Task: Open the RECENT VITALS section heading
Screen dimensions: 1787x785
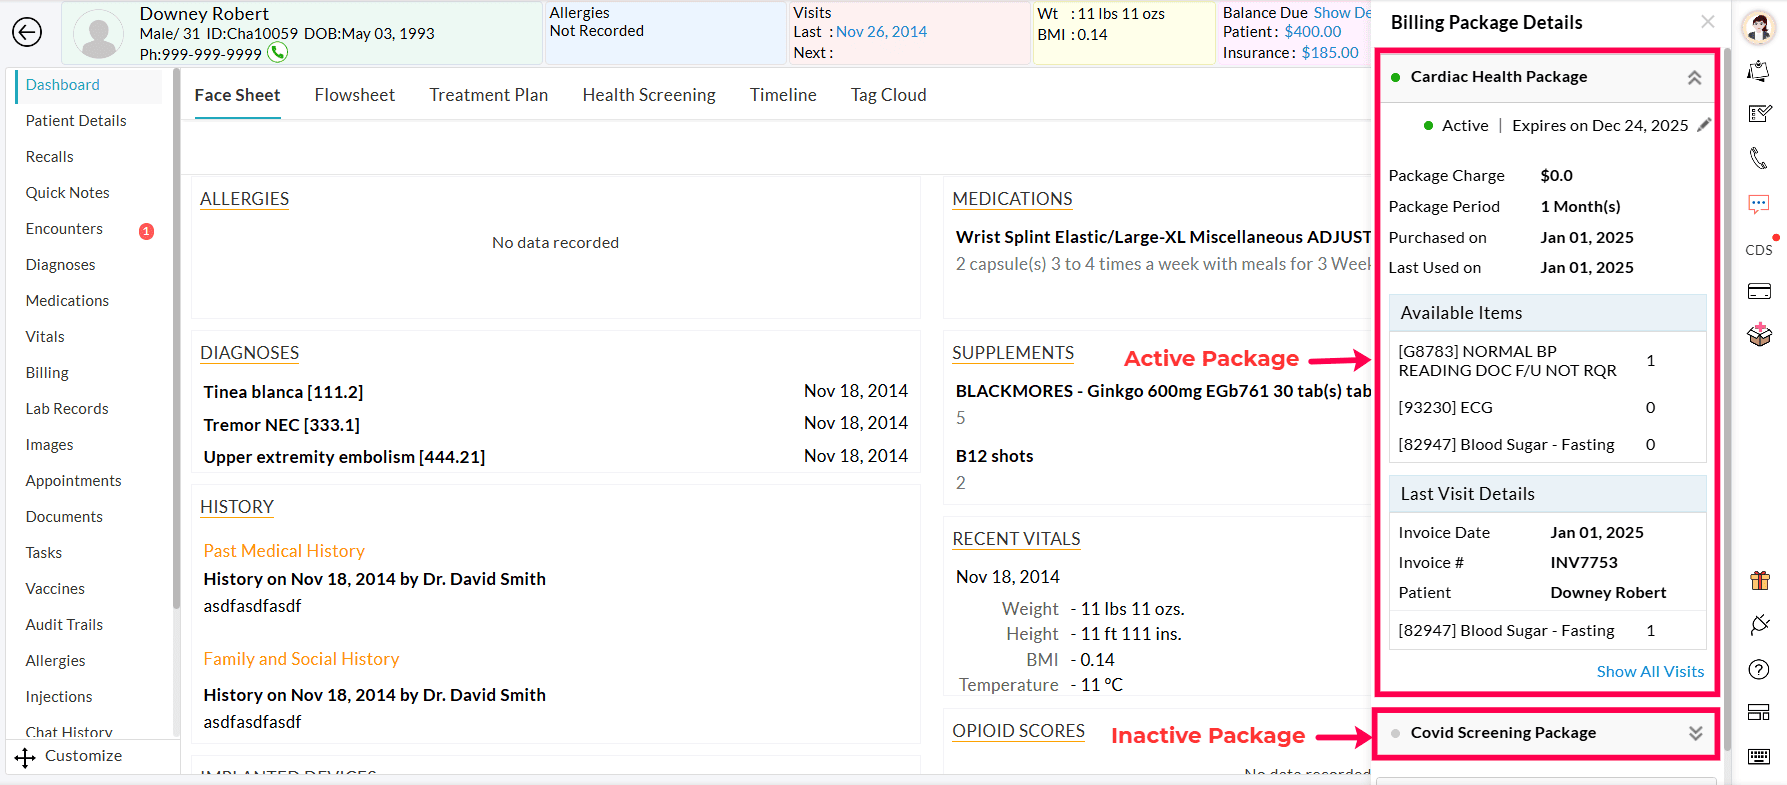Action: (1016, 539)
